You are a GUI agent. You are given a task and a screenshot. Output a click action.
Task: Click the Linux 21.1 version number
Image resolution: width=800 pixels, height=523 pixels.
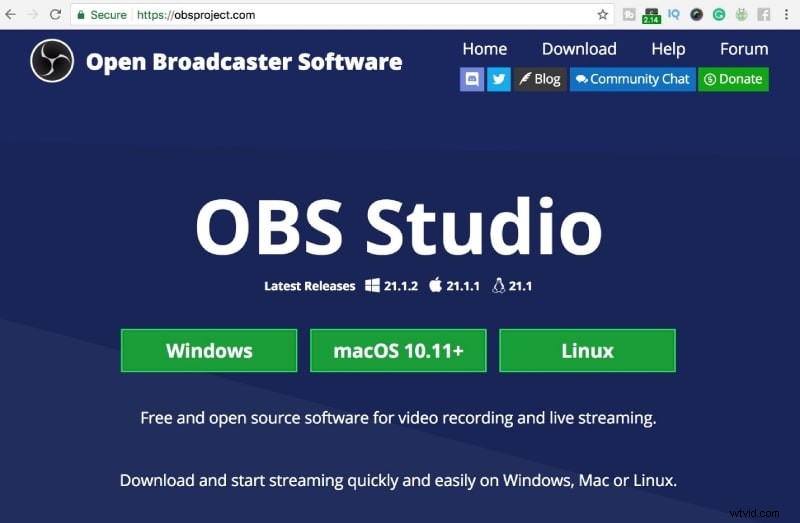coord(520,286)
